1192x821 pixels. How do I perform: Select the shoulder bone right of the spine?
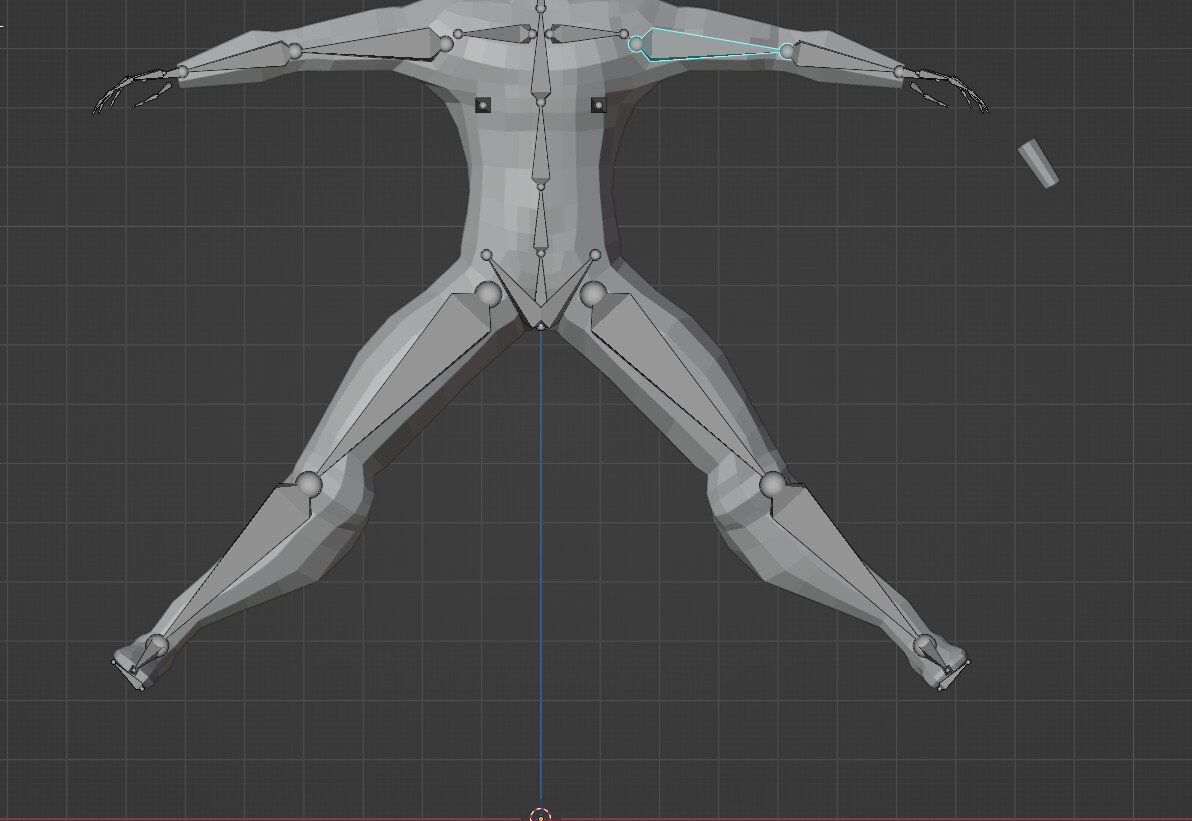pyautogui.click(x=587, y=33)
